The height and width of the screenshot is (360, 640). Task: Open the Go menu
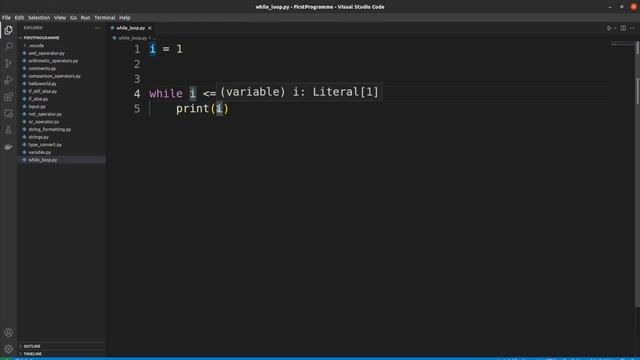click(73, 18)
